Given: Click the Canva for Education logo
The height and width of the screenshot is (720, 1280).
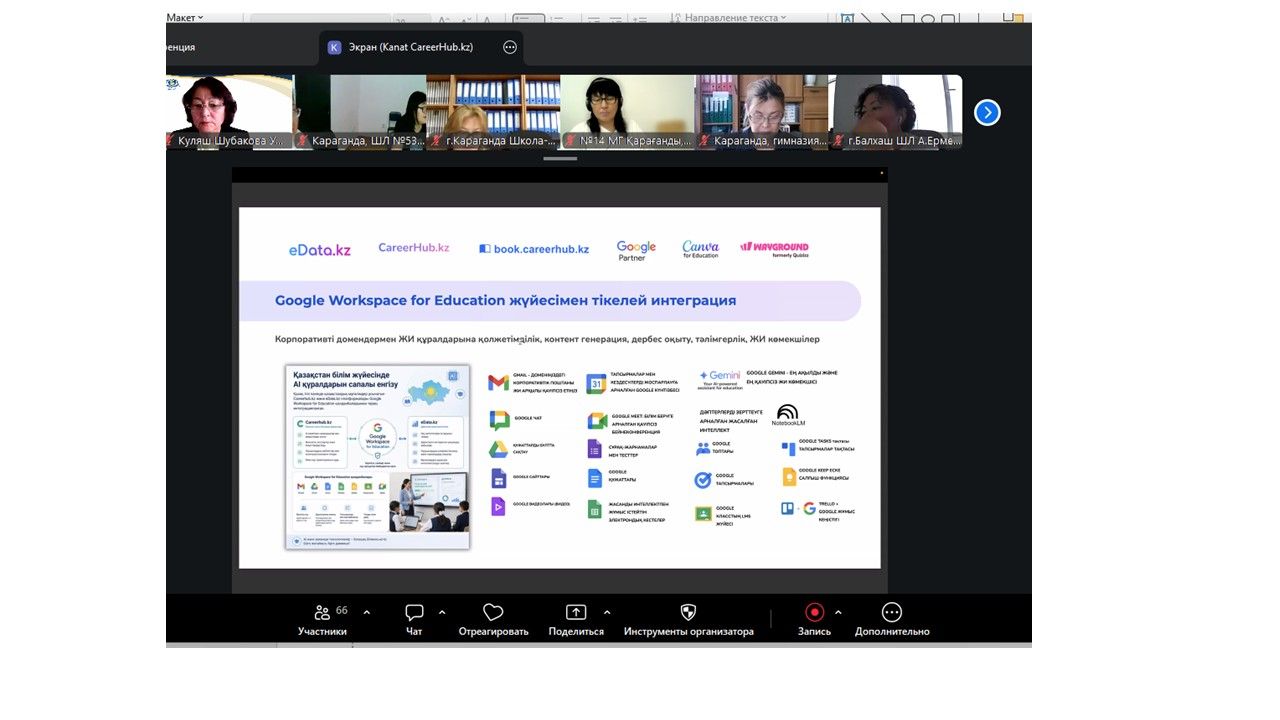Looking at the screenshot, I should [x=700, y=249].
